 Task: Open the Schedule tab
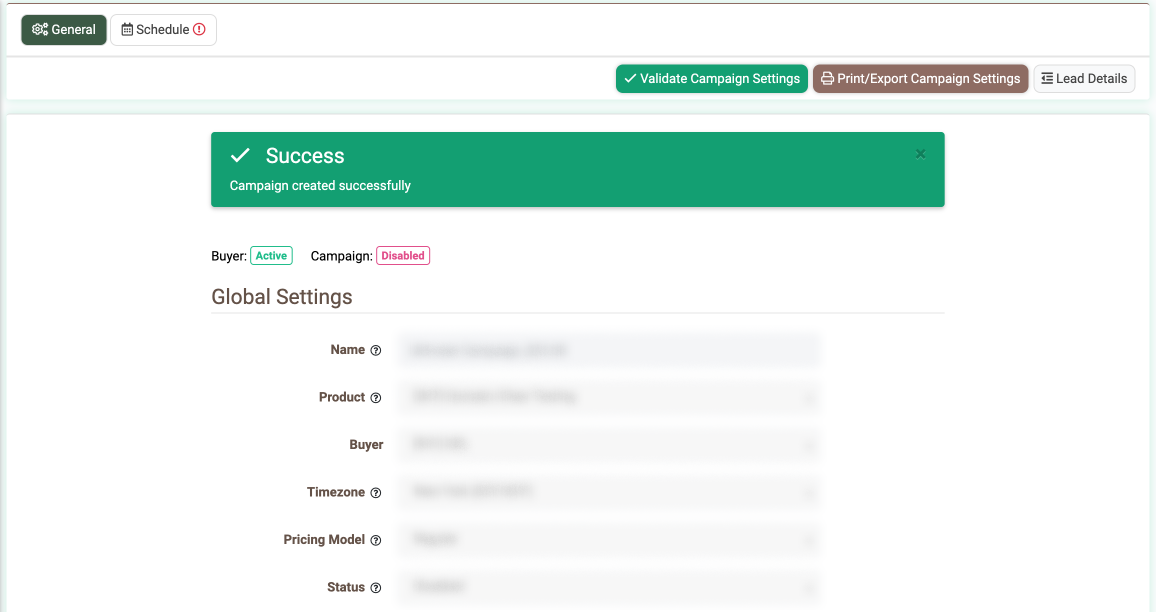coord(162,30)
